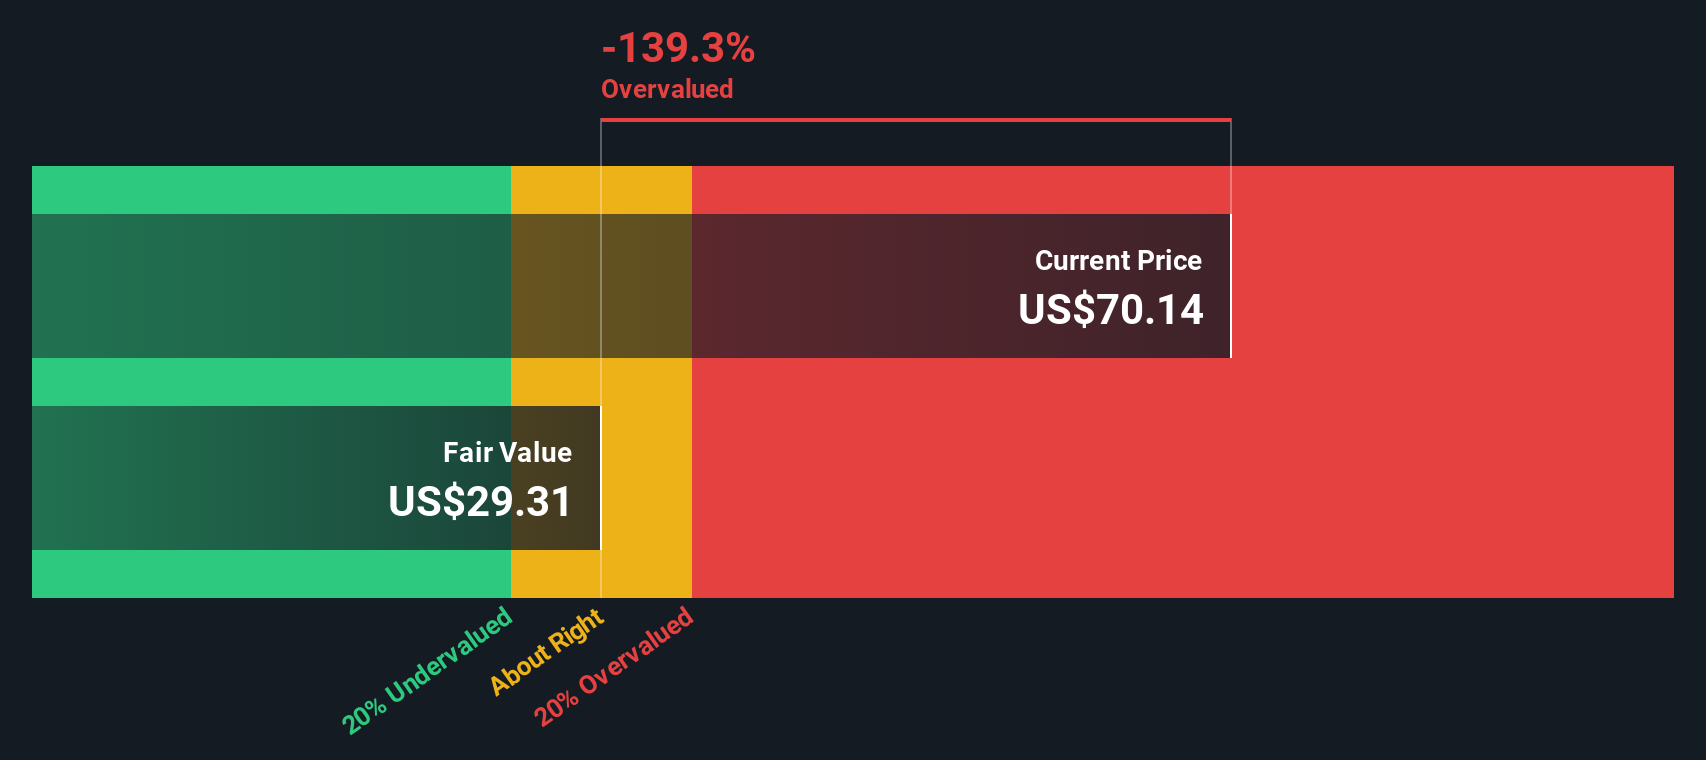Click the white marker ending the Current Price bar
Image resolution: width=1706 pixels, height=760 pixels.
click(x=1231, y=286)
